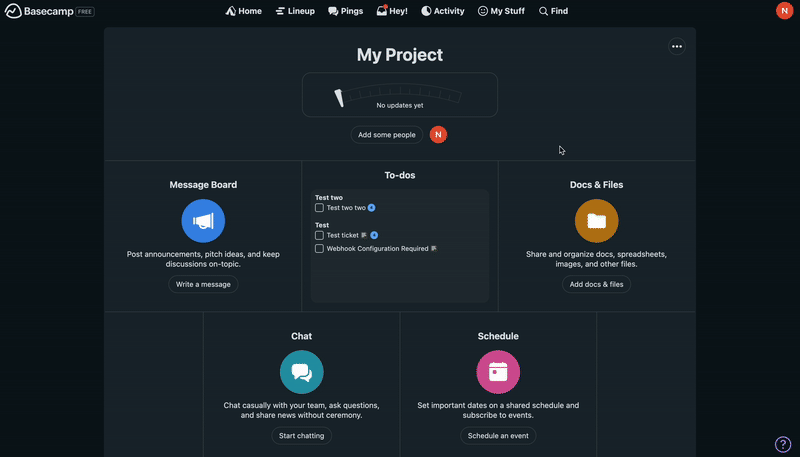Click notes icon beside Webhook Configuration Required
Screen dimensions: 800x457
(x=434, y=248)
